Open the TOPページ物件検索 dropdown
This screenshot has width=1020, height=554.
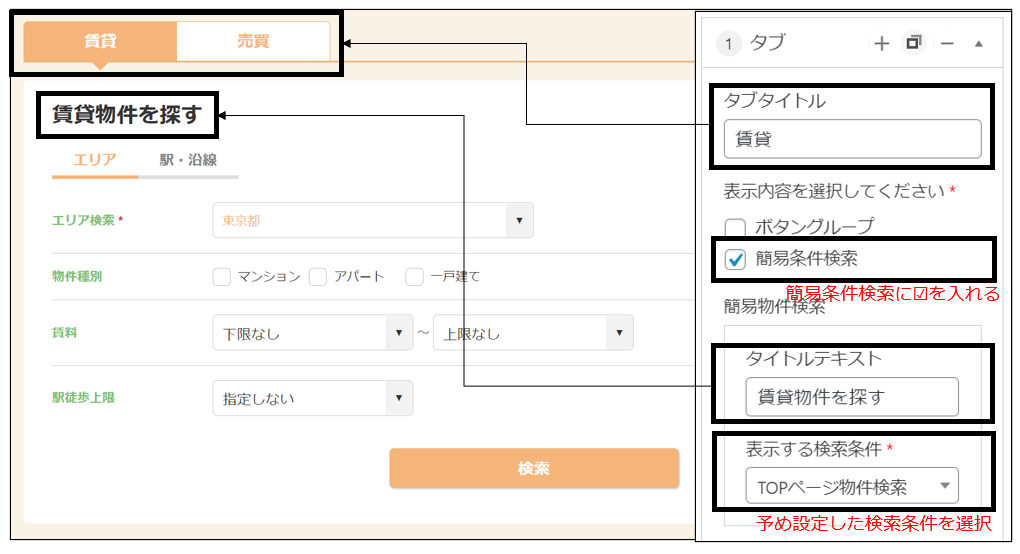[x=851, y=487]
